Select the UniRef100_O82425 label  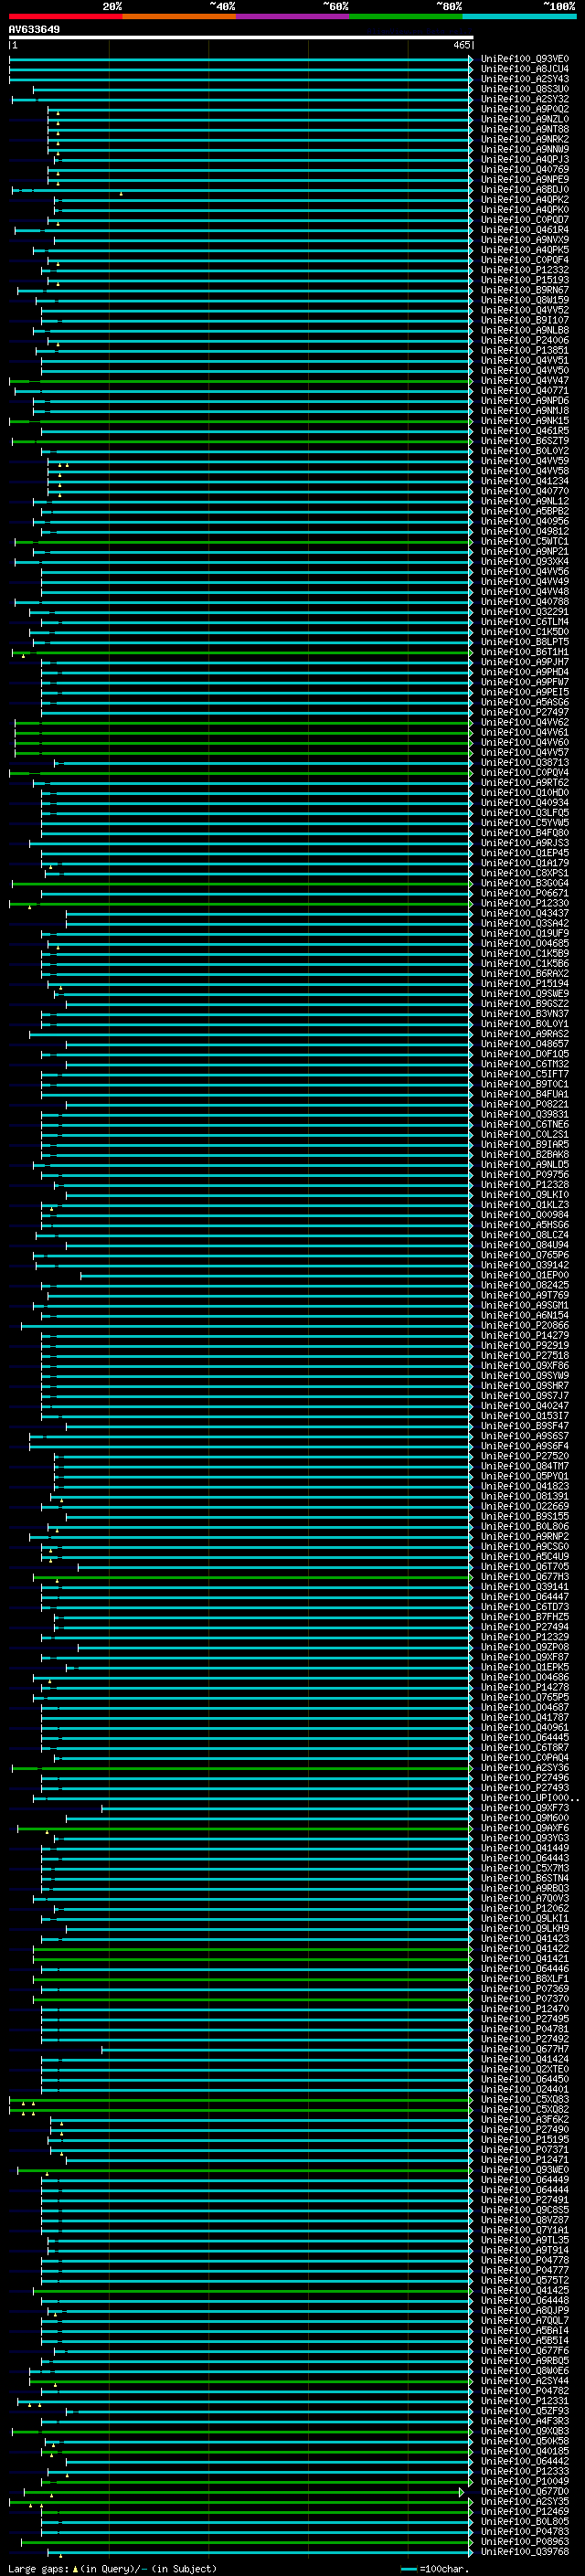click(x=524, y=1285)
